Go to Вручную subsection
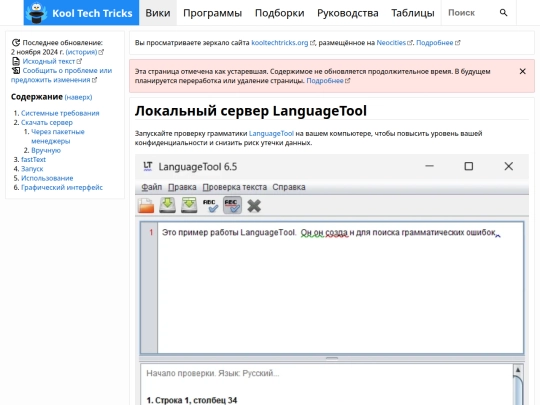The width and height of the screenshot is (540, 405). 46,150
